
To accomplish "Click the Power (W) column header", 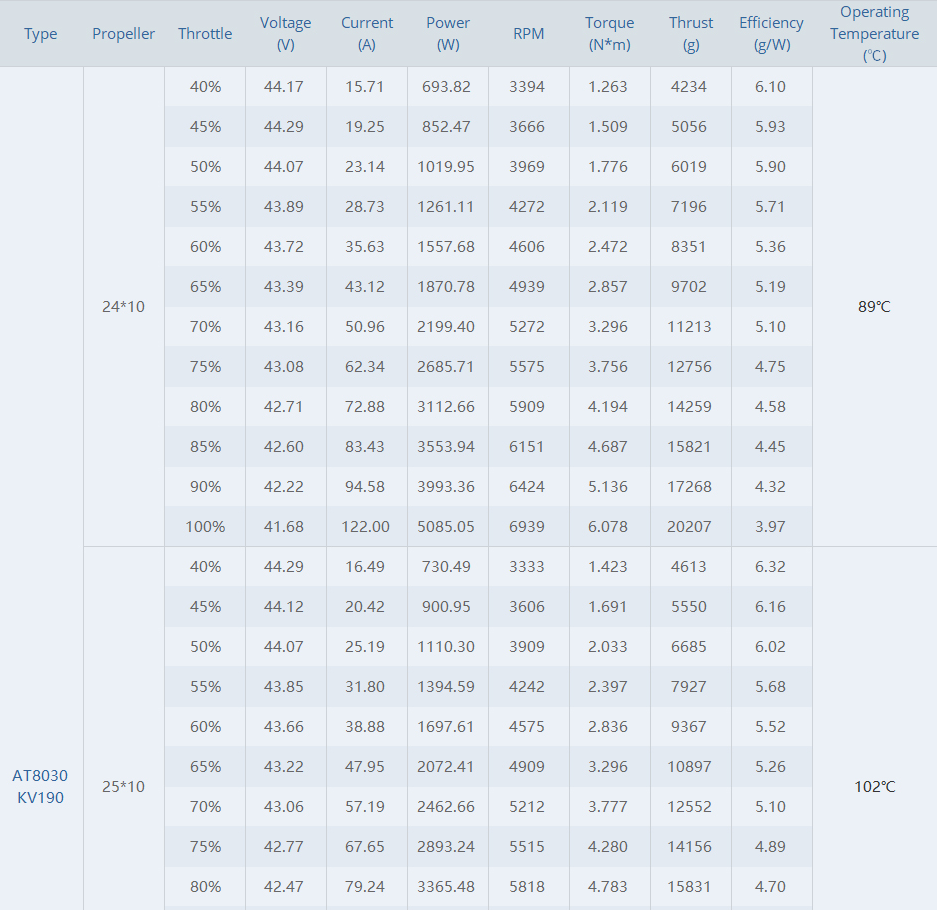I will [448, 33].
